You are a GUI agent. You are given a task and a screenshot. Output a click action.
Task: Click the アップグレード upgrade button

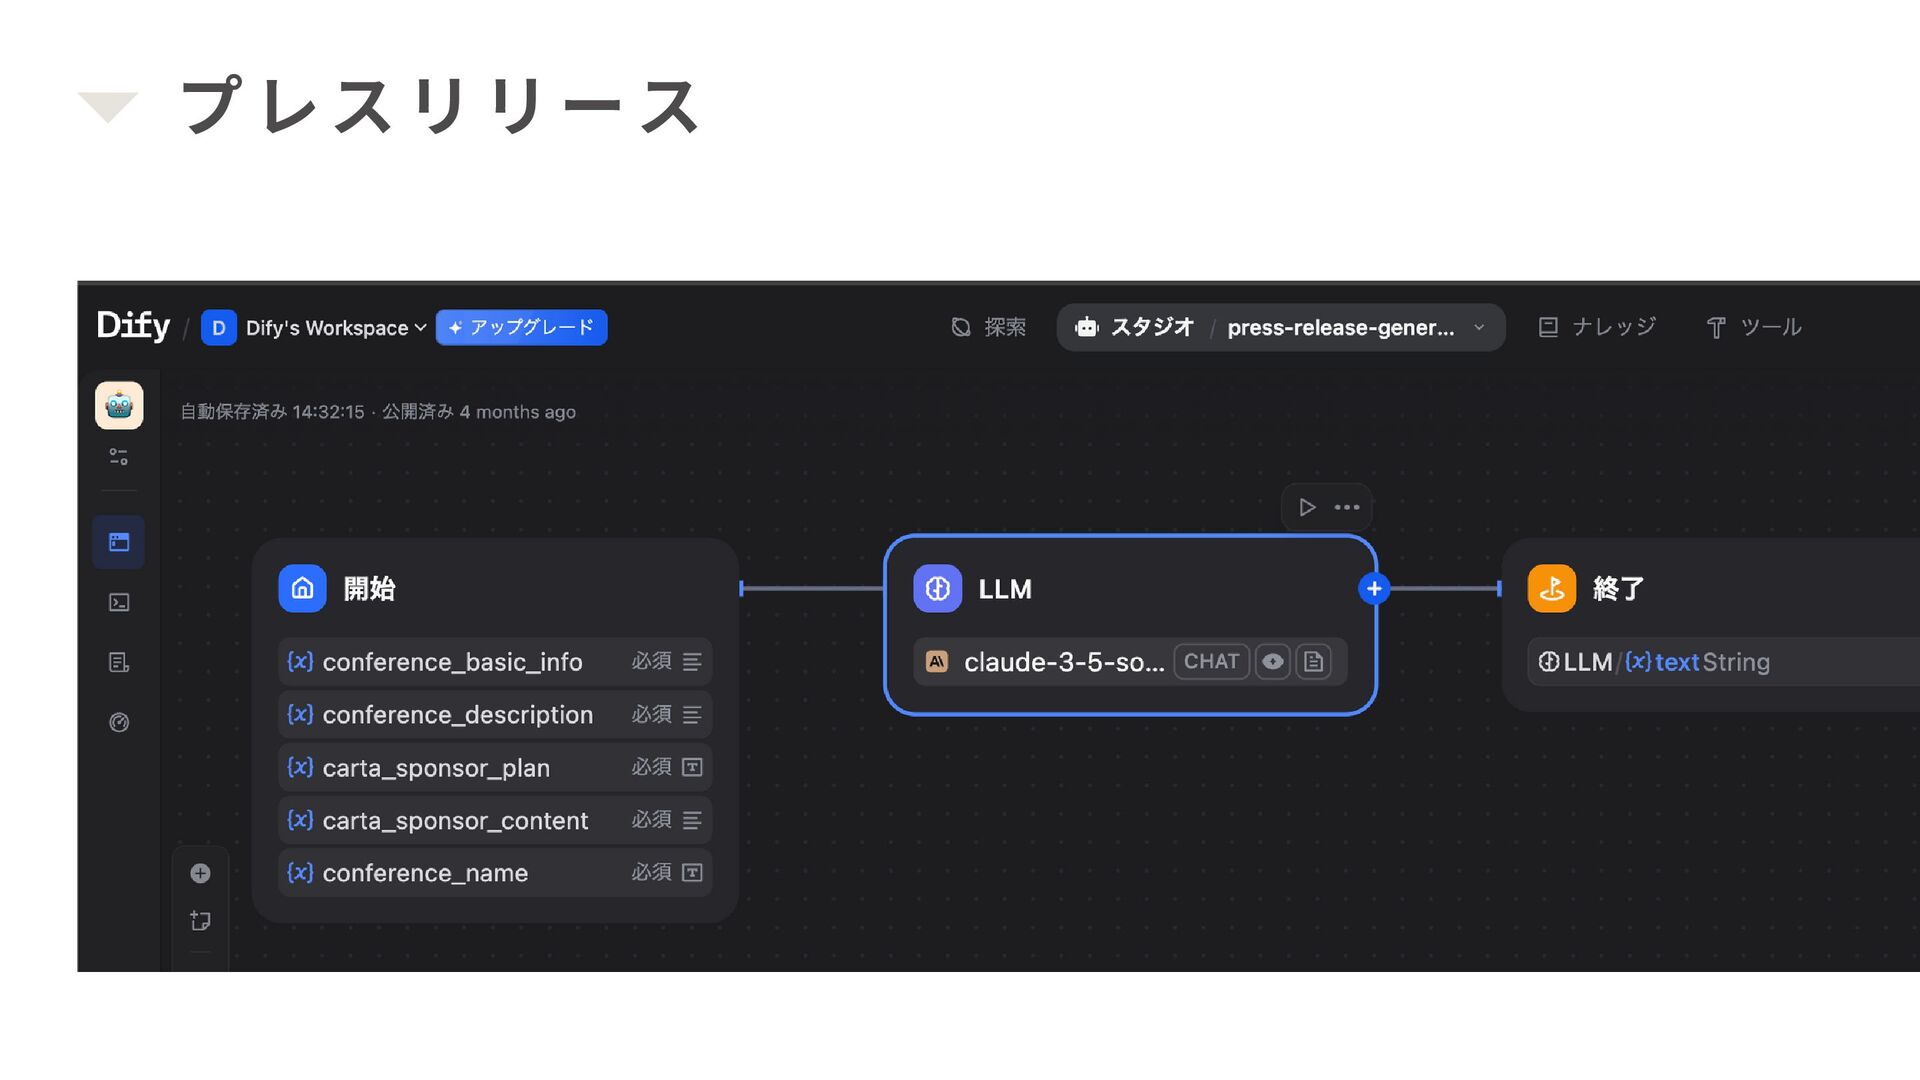click(x=521, y=327)
